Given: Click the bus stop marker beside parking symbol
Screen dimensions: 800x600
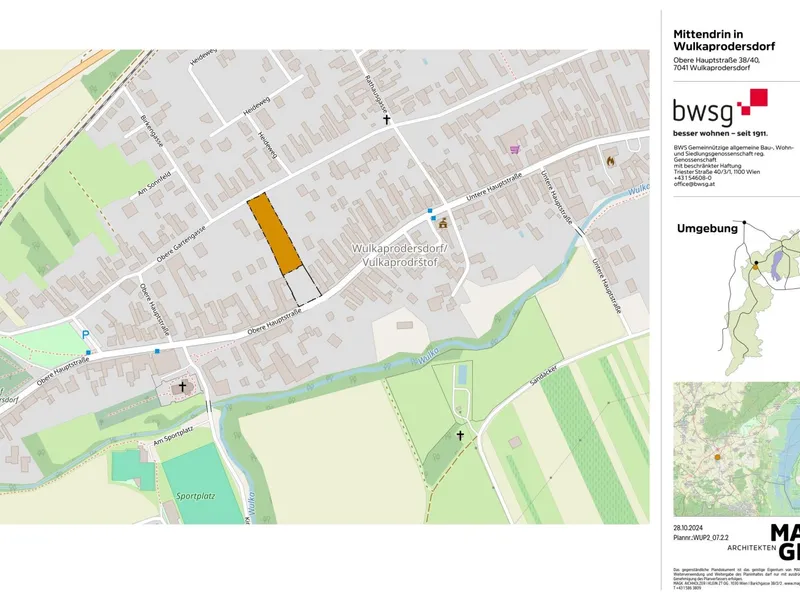Looking at the screenshot, I should coord(88,352).
